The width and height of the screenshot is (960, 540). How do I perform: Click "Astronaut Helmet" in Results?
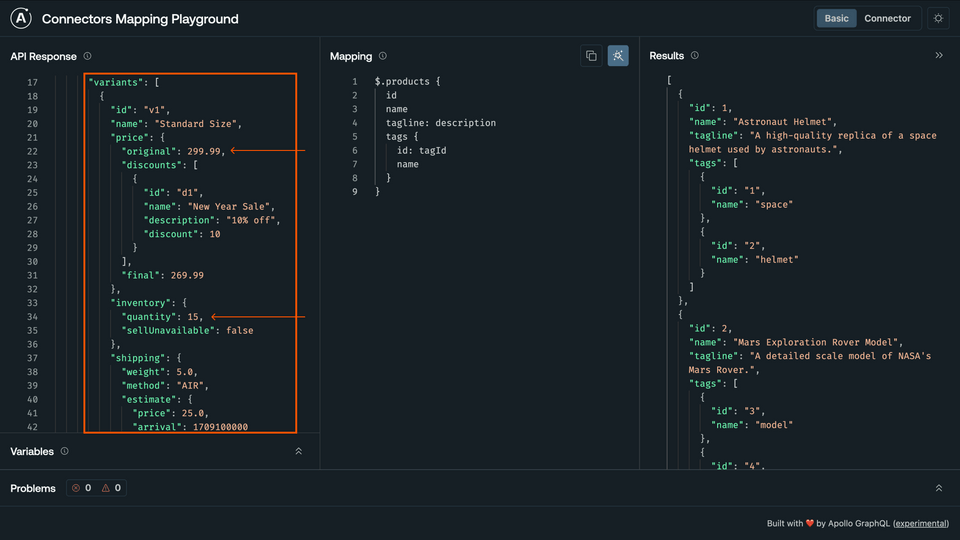pos(782,122)
